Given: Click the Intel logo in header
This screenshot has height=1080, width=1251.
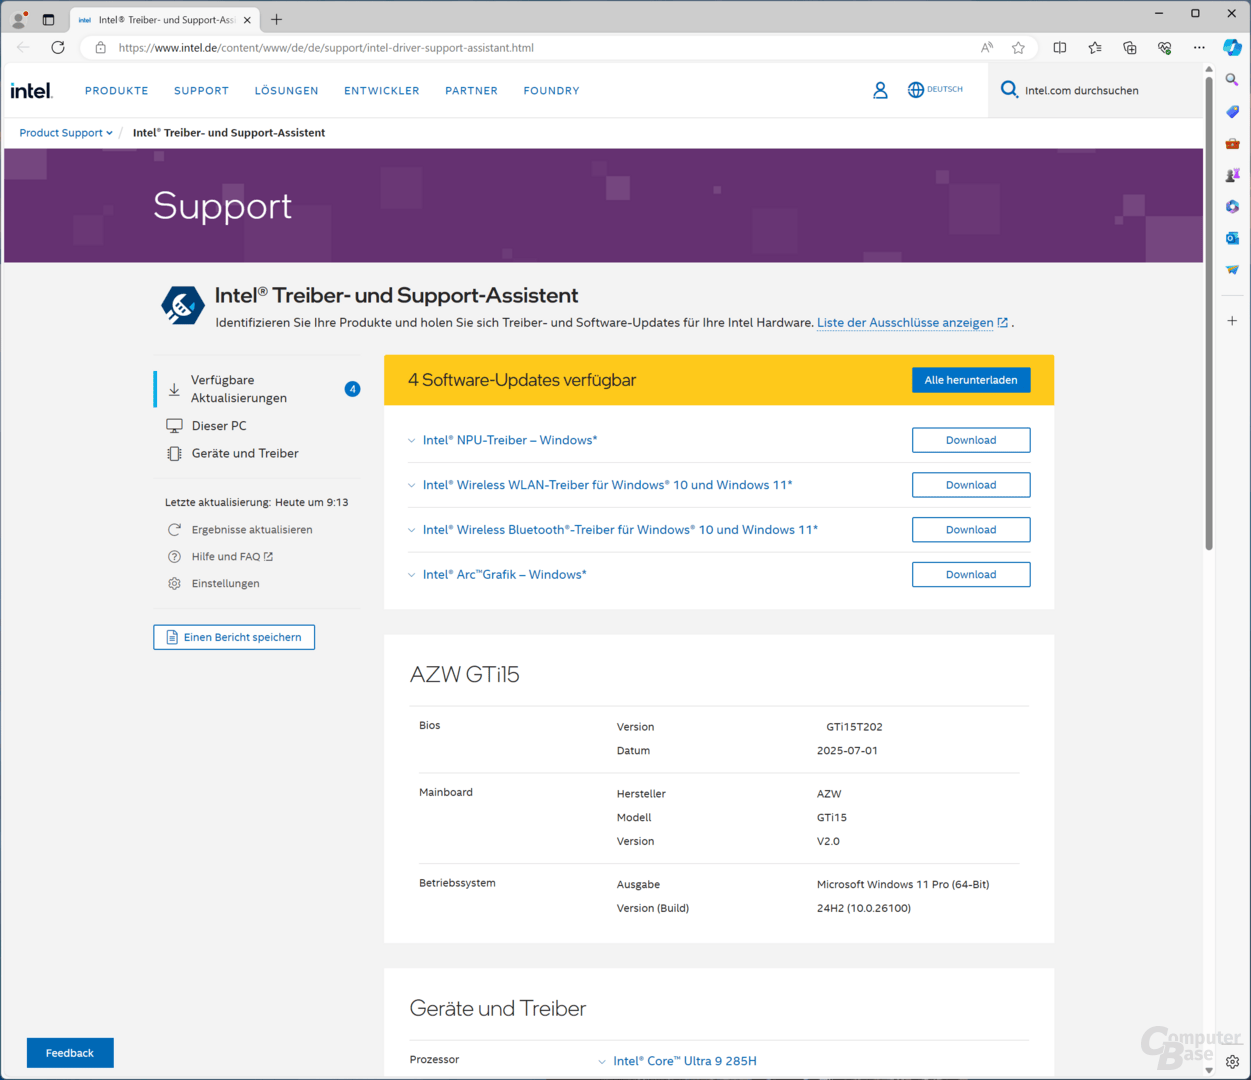Looking at the screenshot, I should [x=31, y=91].
